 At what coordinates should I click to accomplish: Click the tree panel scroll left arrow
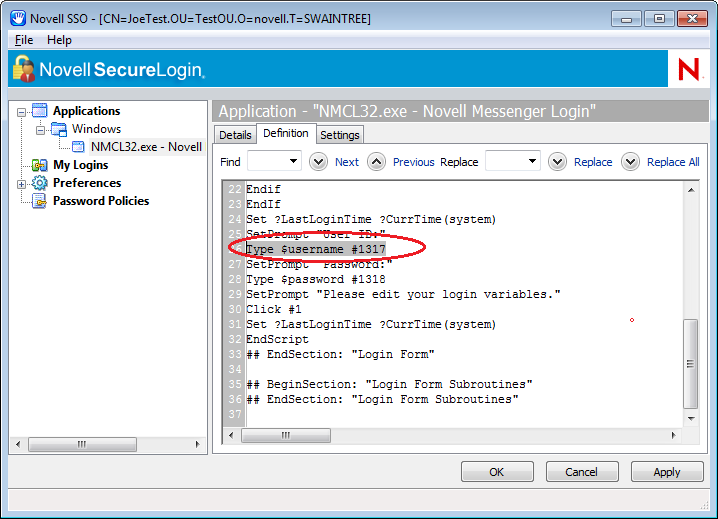pos(18,444)
